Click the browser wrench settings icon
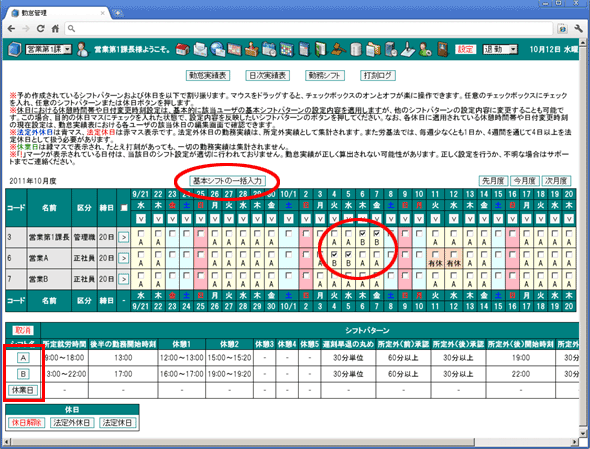The image size is (590, 449). click(578, 28)
